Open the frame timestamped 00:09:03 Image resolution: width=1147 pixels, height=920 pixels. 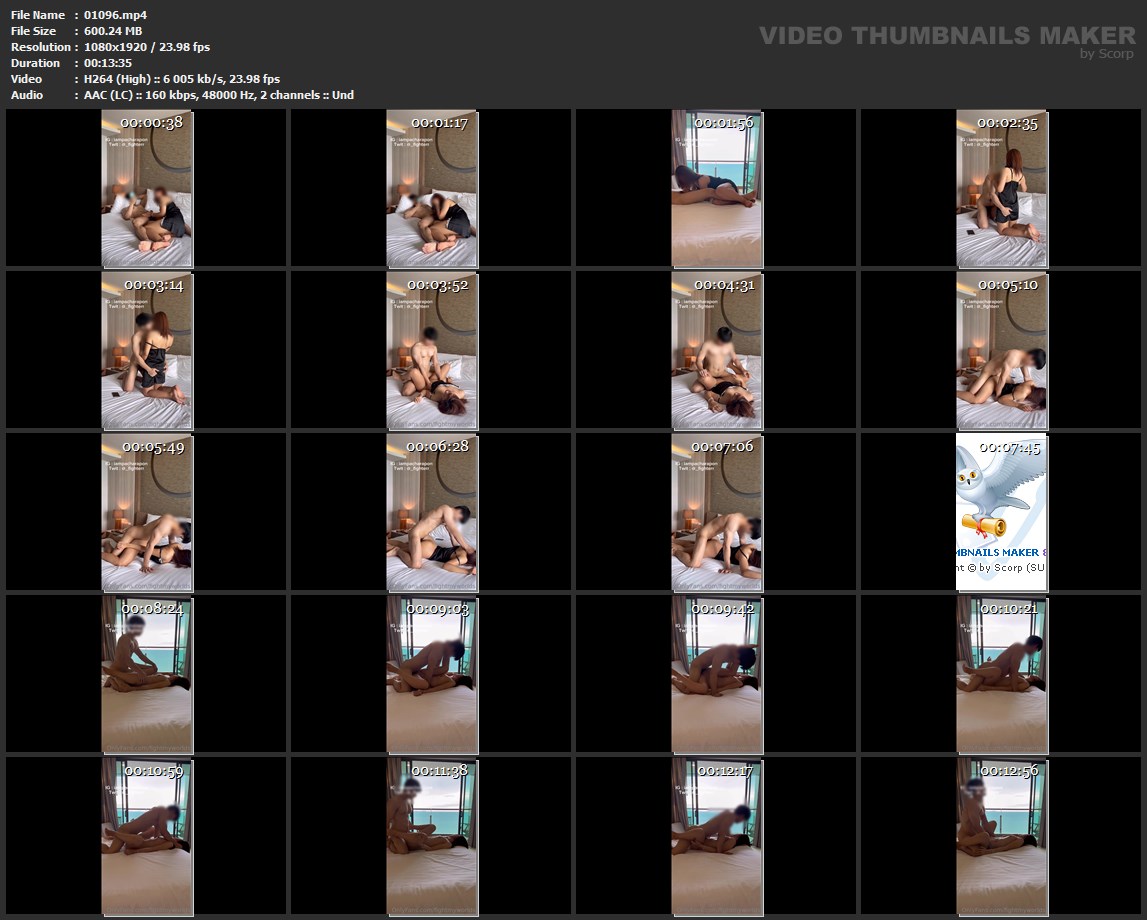click(x=432, y=674)
